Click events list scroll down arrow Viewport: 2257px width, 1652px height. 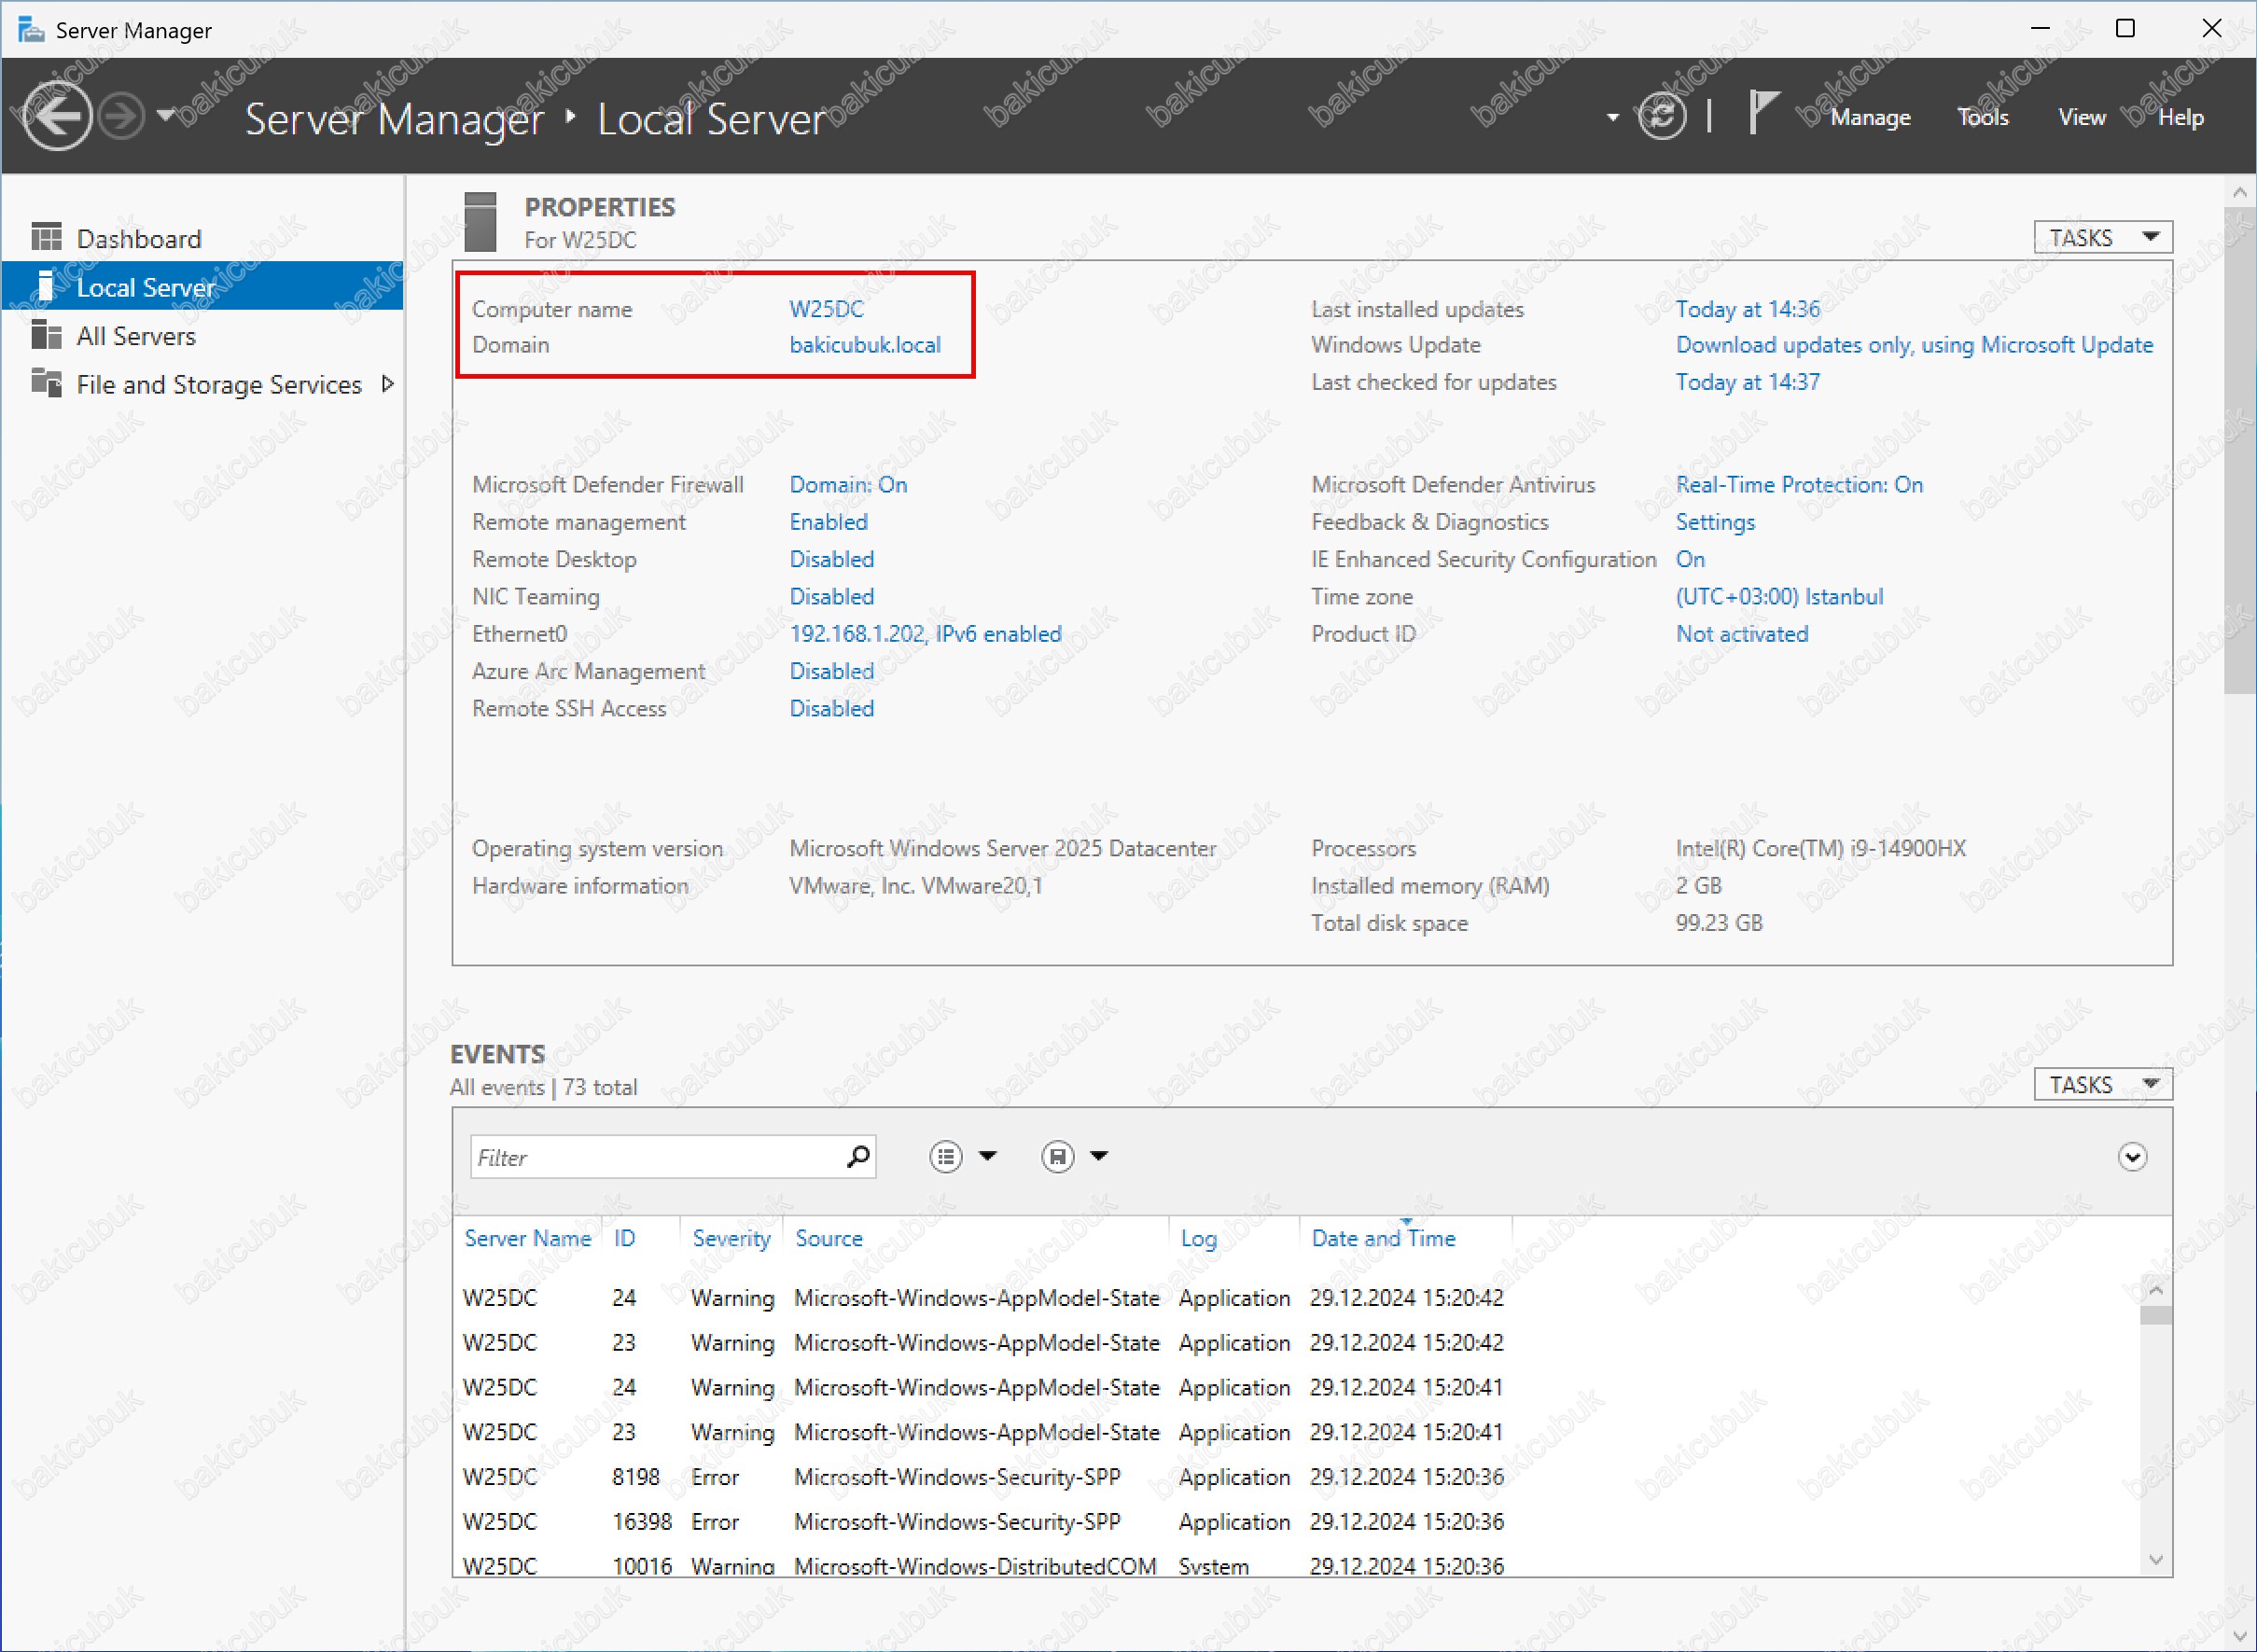pos(2155,1559)
